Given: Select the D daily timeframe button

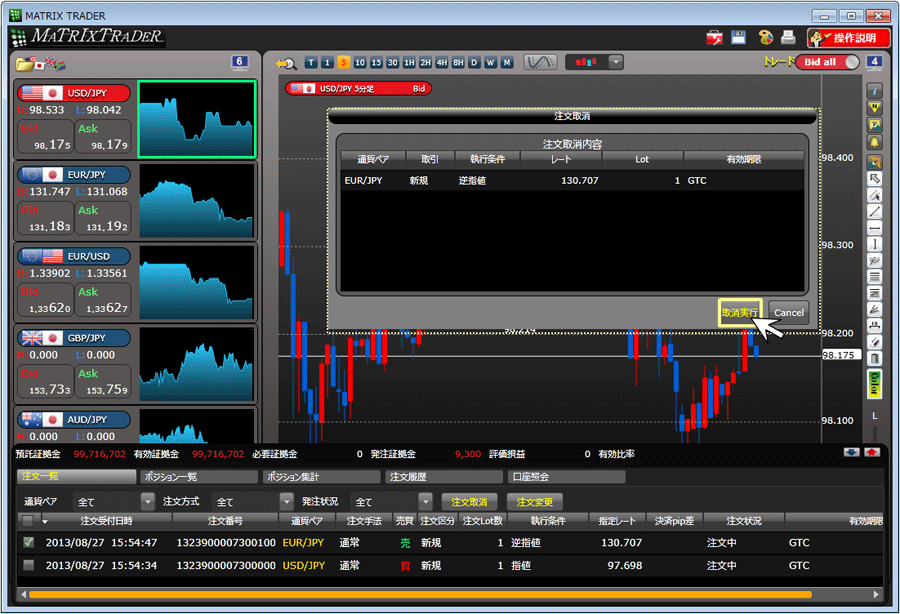Looking at the screenshot, I should (474, 63).
